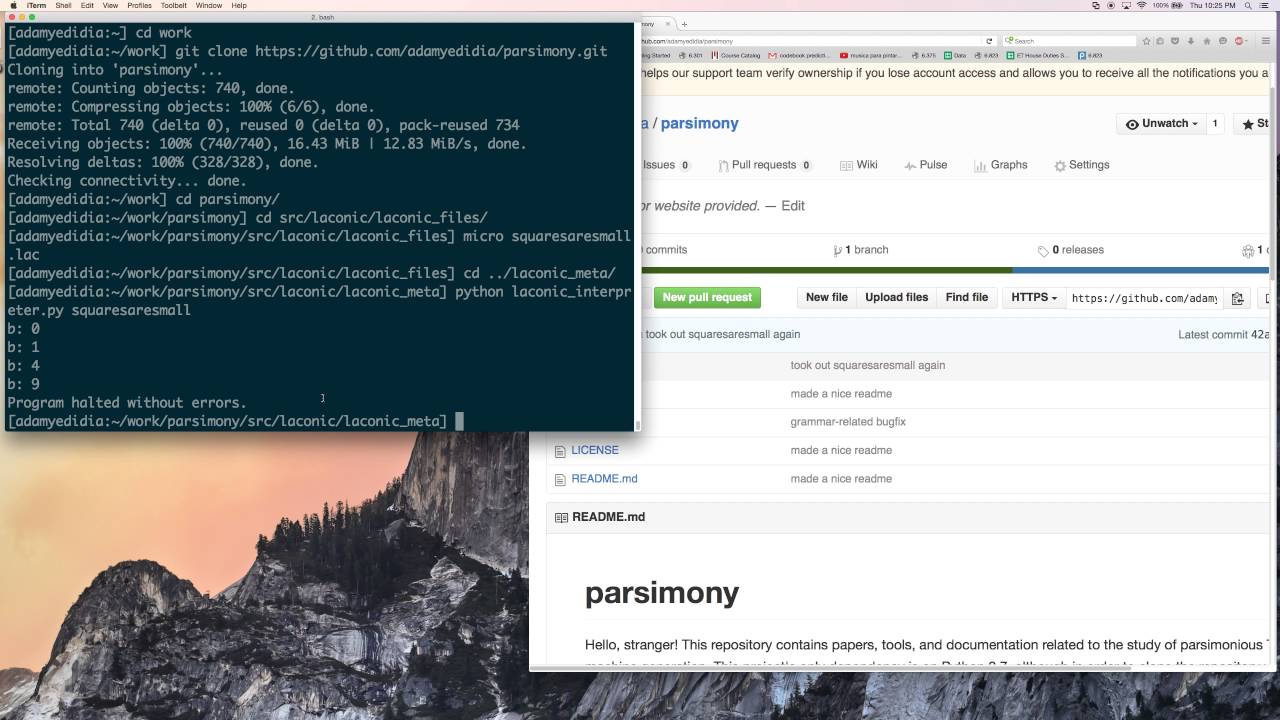Open the parsimony repository title link
The height and width of the screenshot is (720, 1280).
click(699, 123)
